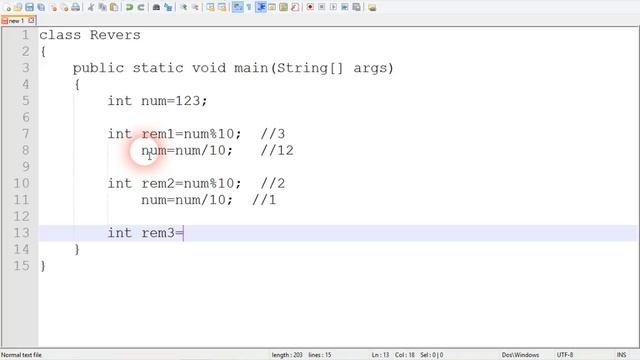Click the 'class Revers' line
The height and width of the screenshot is (360, 640).
coord(90,35)
